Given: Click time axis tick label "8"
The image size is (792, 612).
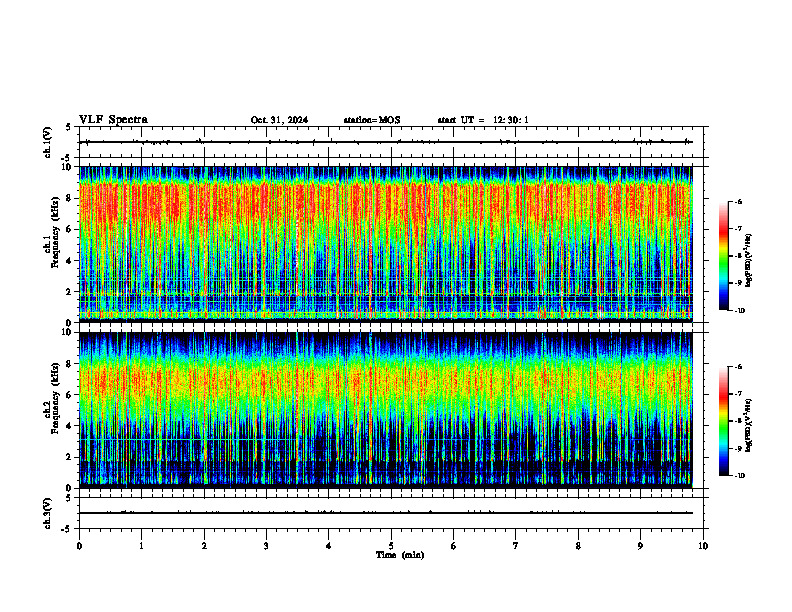Looking at the screenshot, I should coord(578,546).
